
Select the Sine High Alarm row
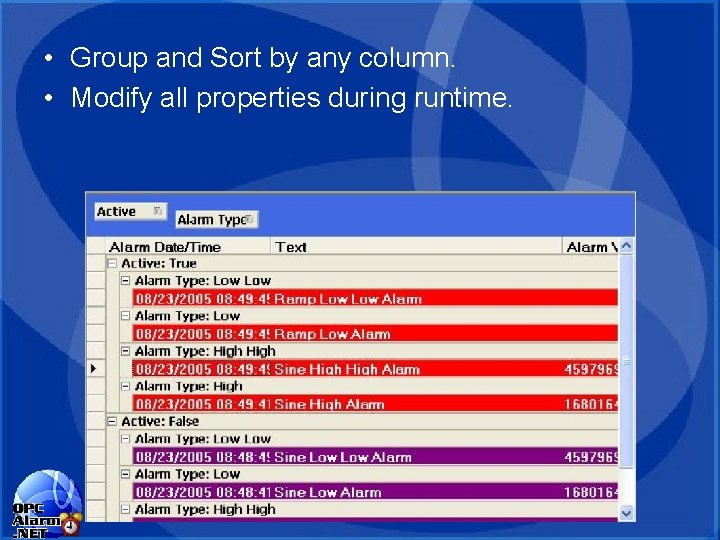click(x=375, y=404)
